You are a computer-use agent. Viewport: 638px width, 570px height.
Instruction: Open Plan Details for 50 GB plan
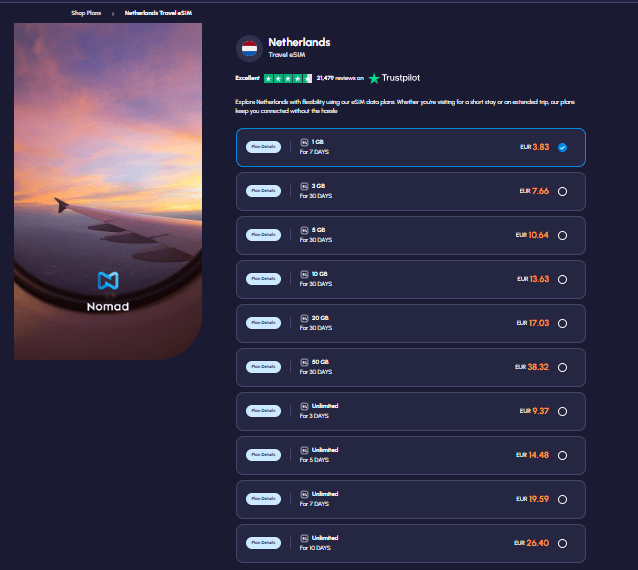pos(263,366)
